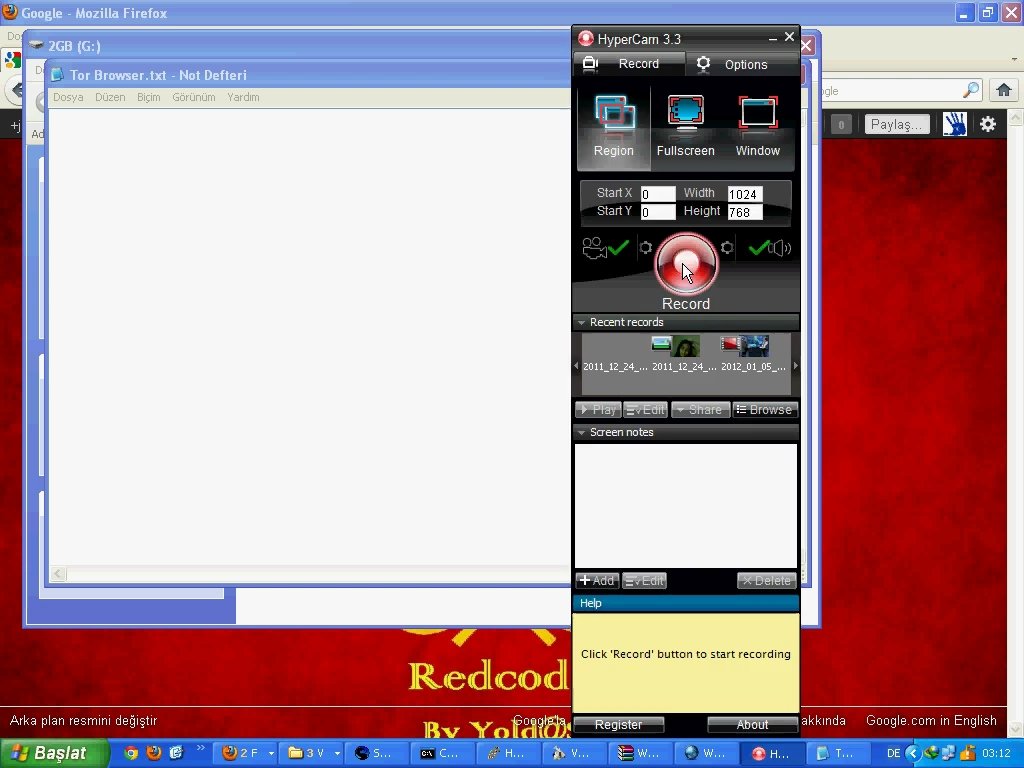The image size is (1024, 768).
Task: Click Arka plan resmini değiştir link
Action: coord(84,720)
